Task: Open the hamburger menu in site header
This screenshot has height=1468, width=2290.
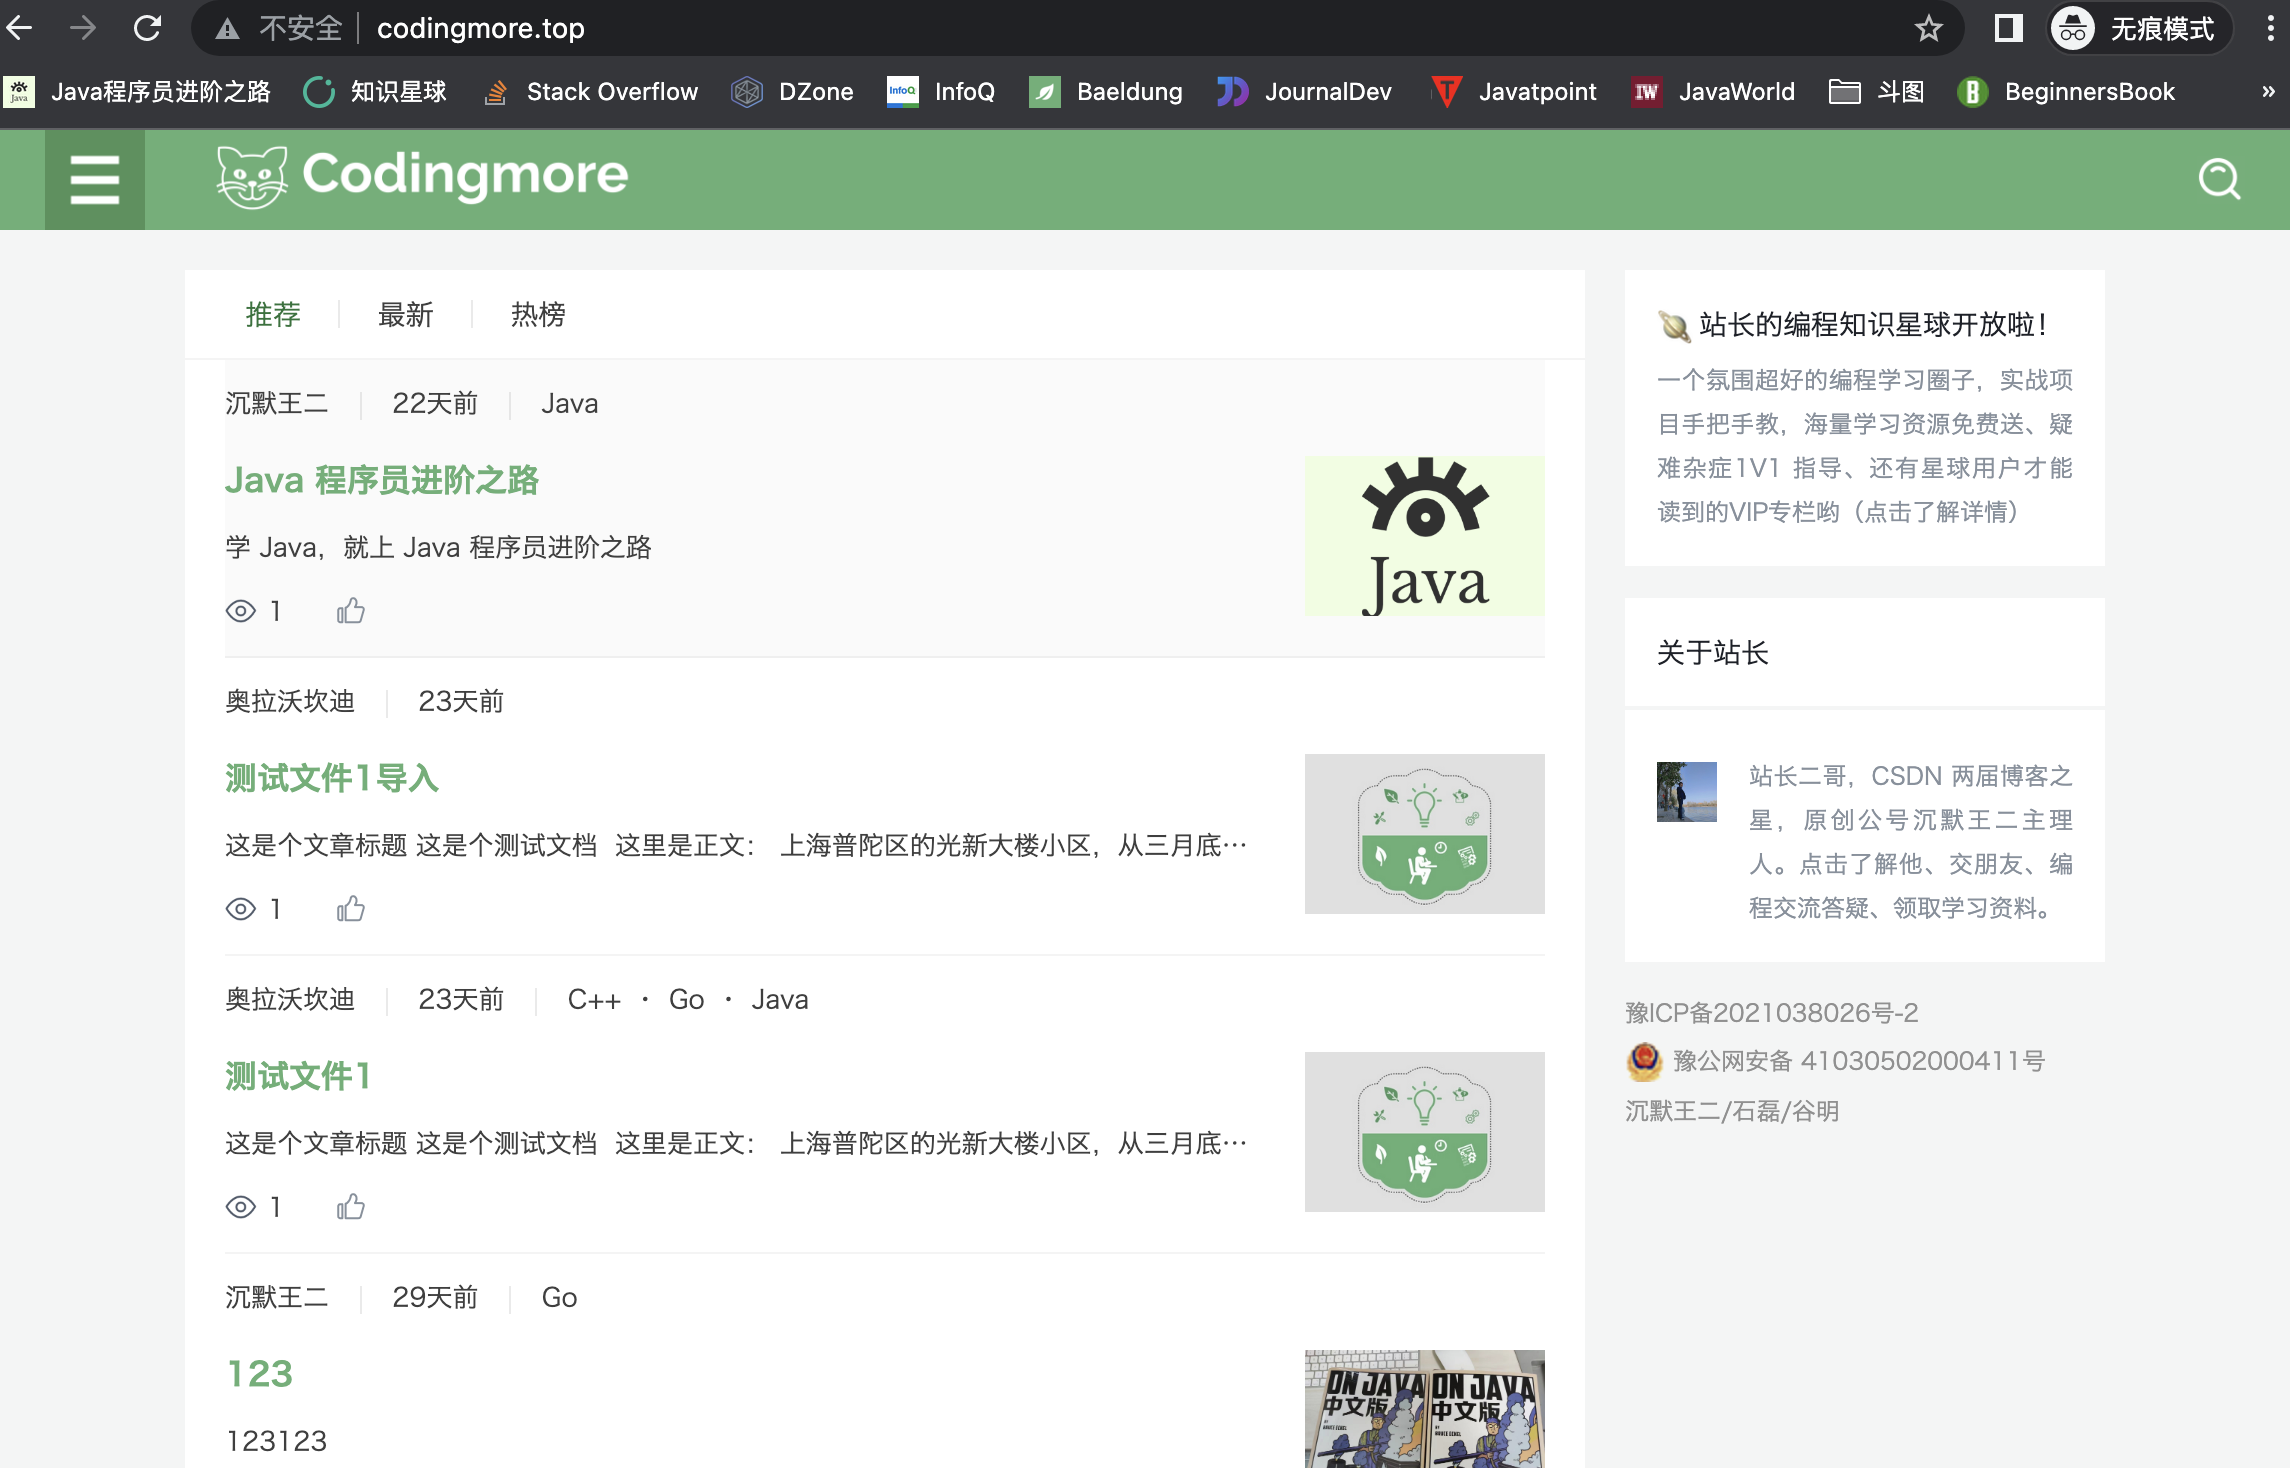Action: (x=95, y=180)
